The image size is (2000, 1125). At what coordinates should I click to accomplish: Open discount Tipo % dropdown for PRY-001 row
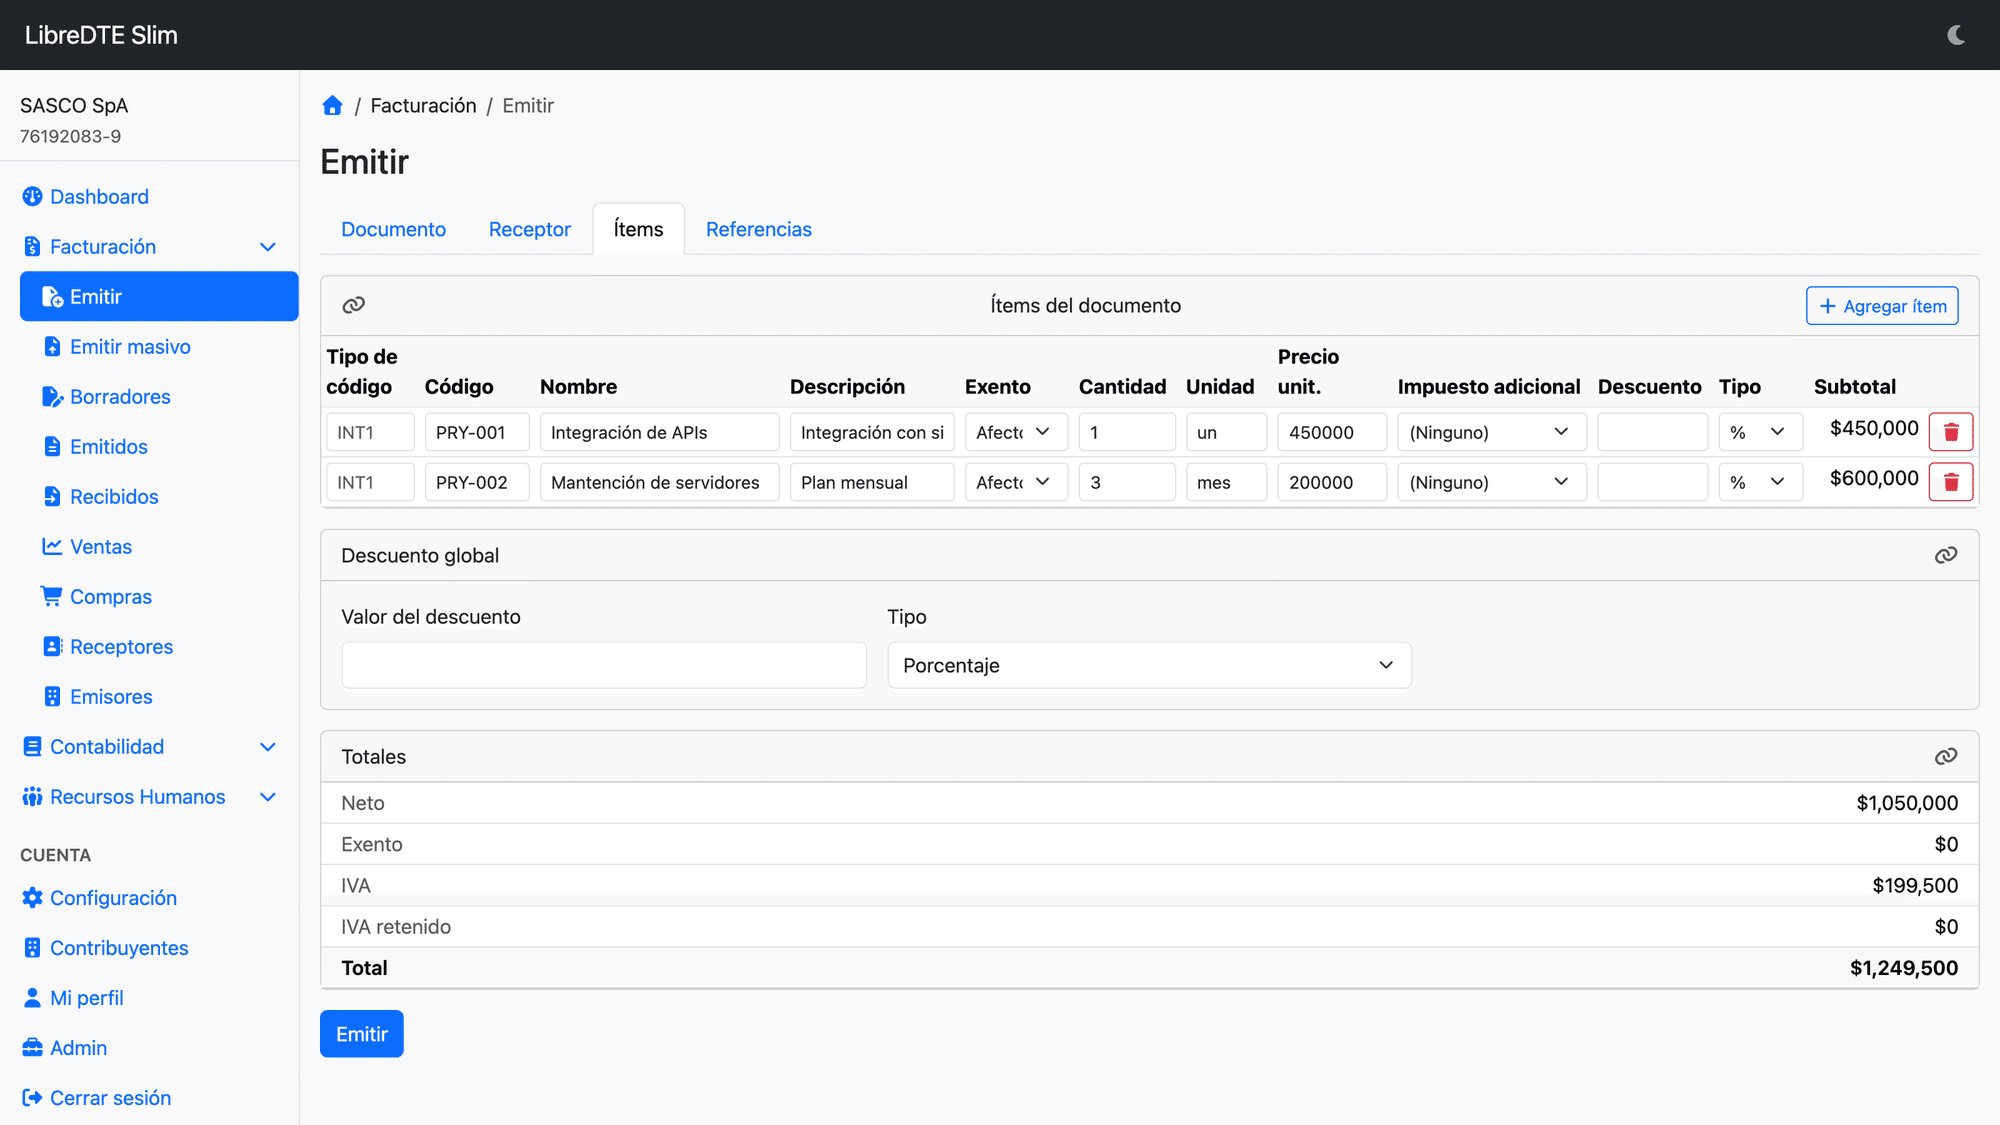[x=1761, y=432]
